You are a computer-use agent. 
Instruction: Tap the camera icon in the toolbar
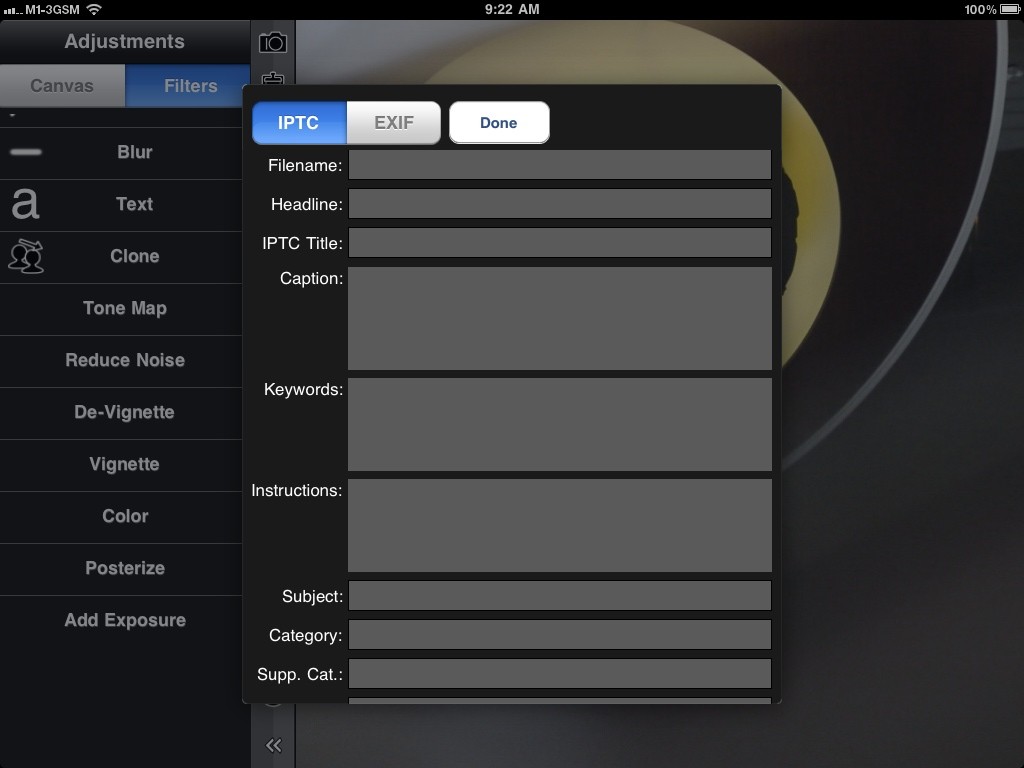273,43
